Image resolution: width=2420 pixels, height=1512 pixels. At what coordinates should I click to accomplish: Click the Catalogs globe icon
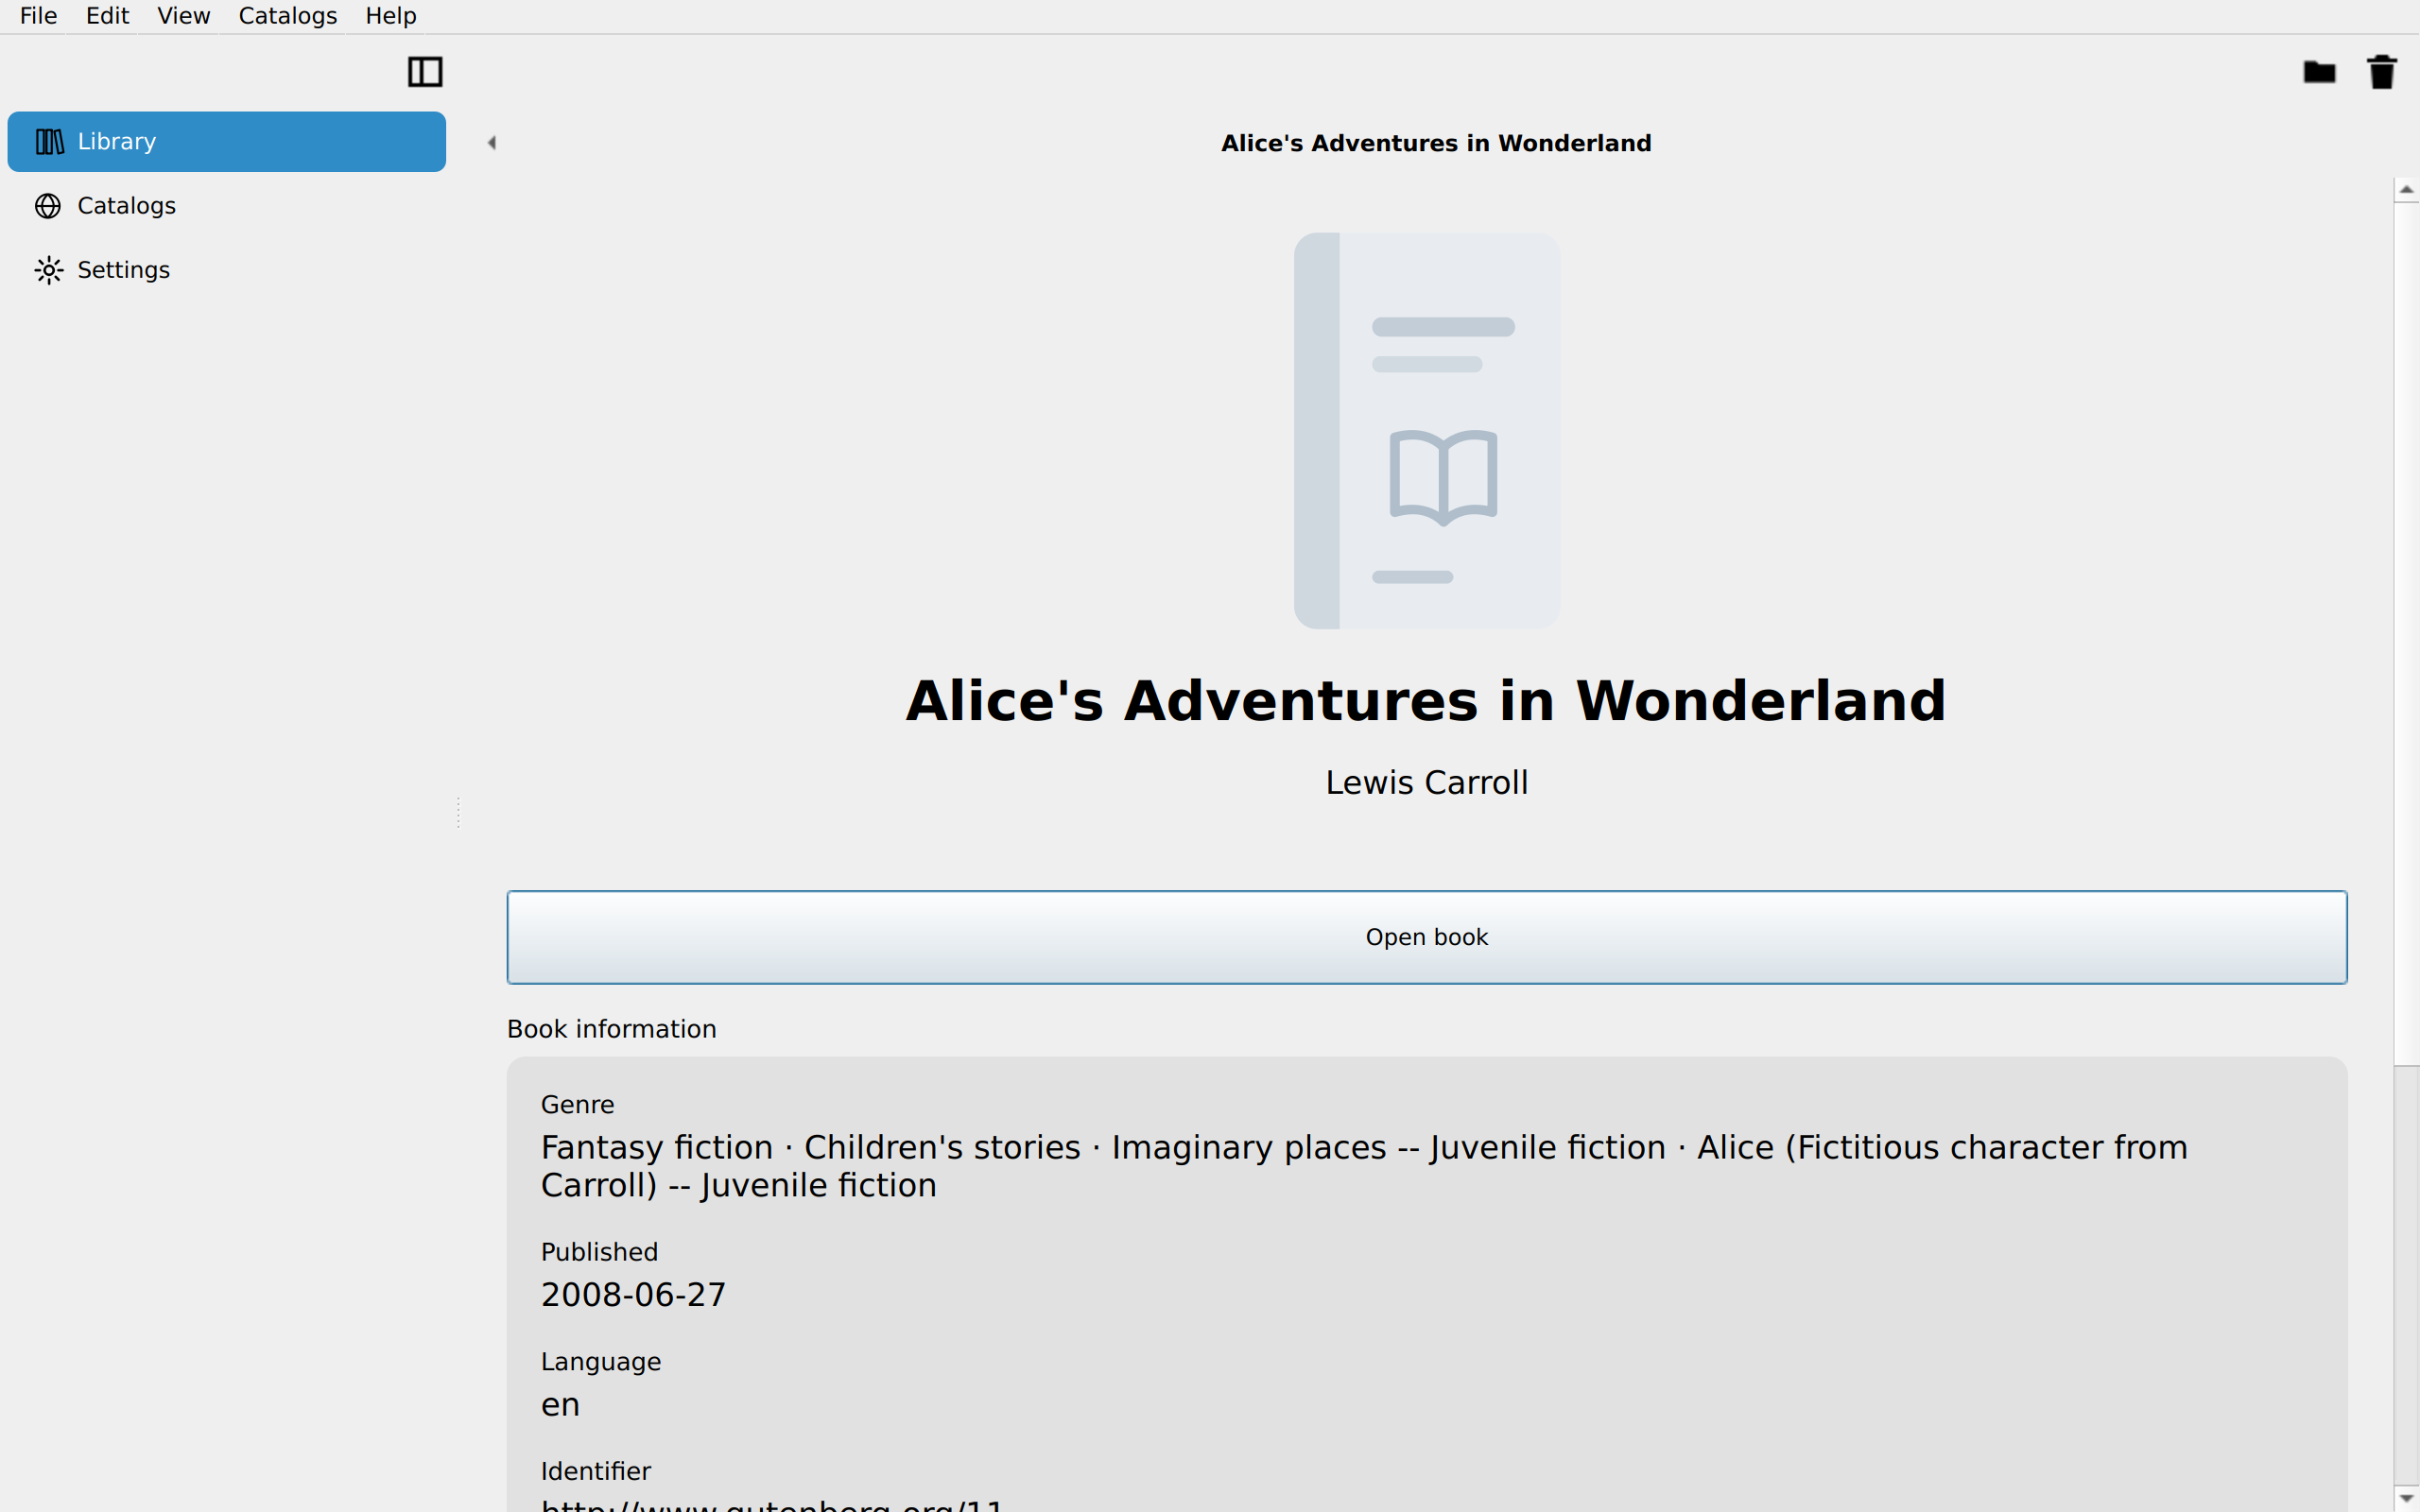click(x=48, y=206)
